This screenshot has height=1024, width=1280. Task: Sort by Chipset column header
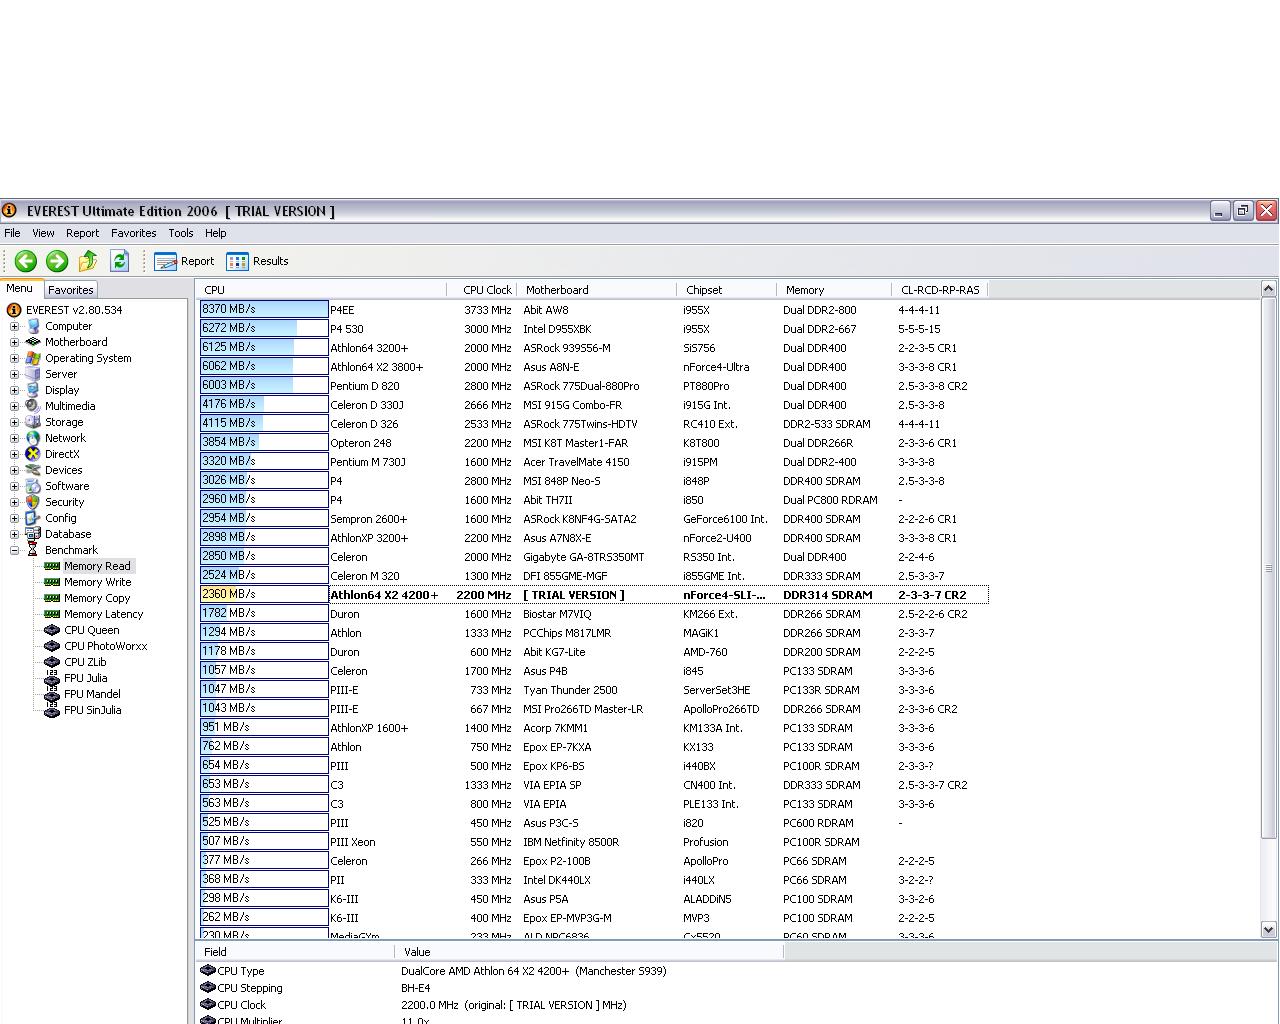[x=726, y=290]
